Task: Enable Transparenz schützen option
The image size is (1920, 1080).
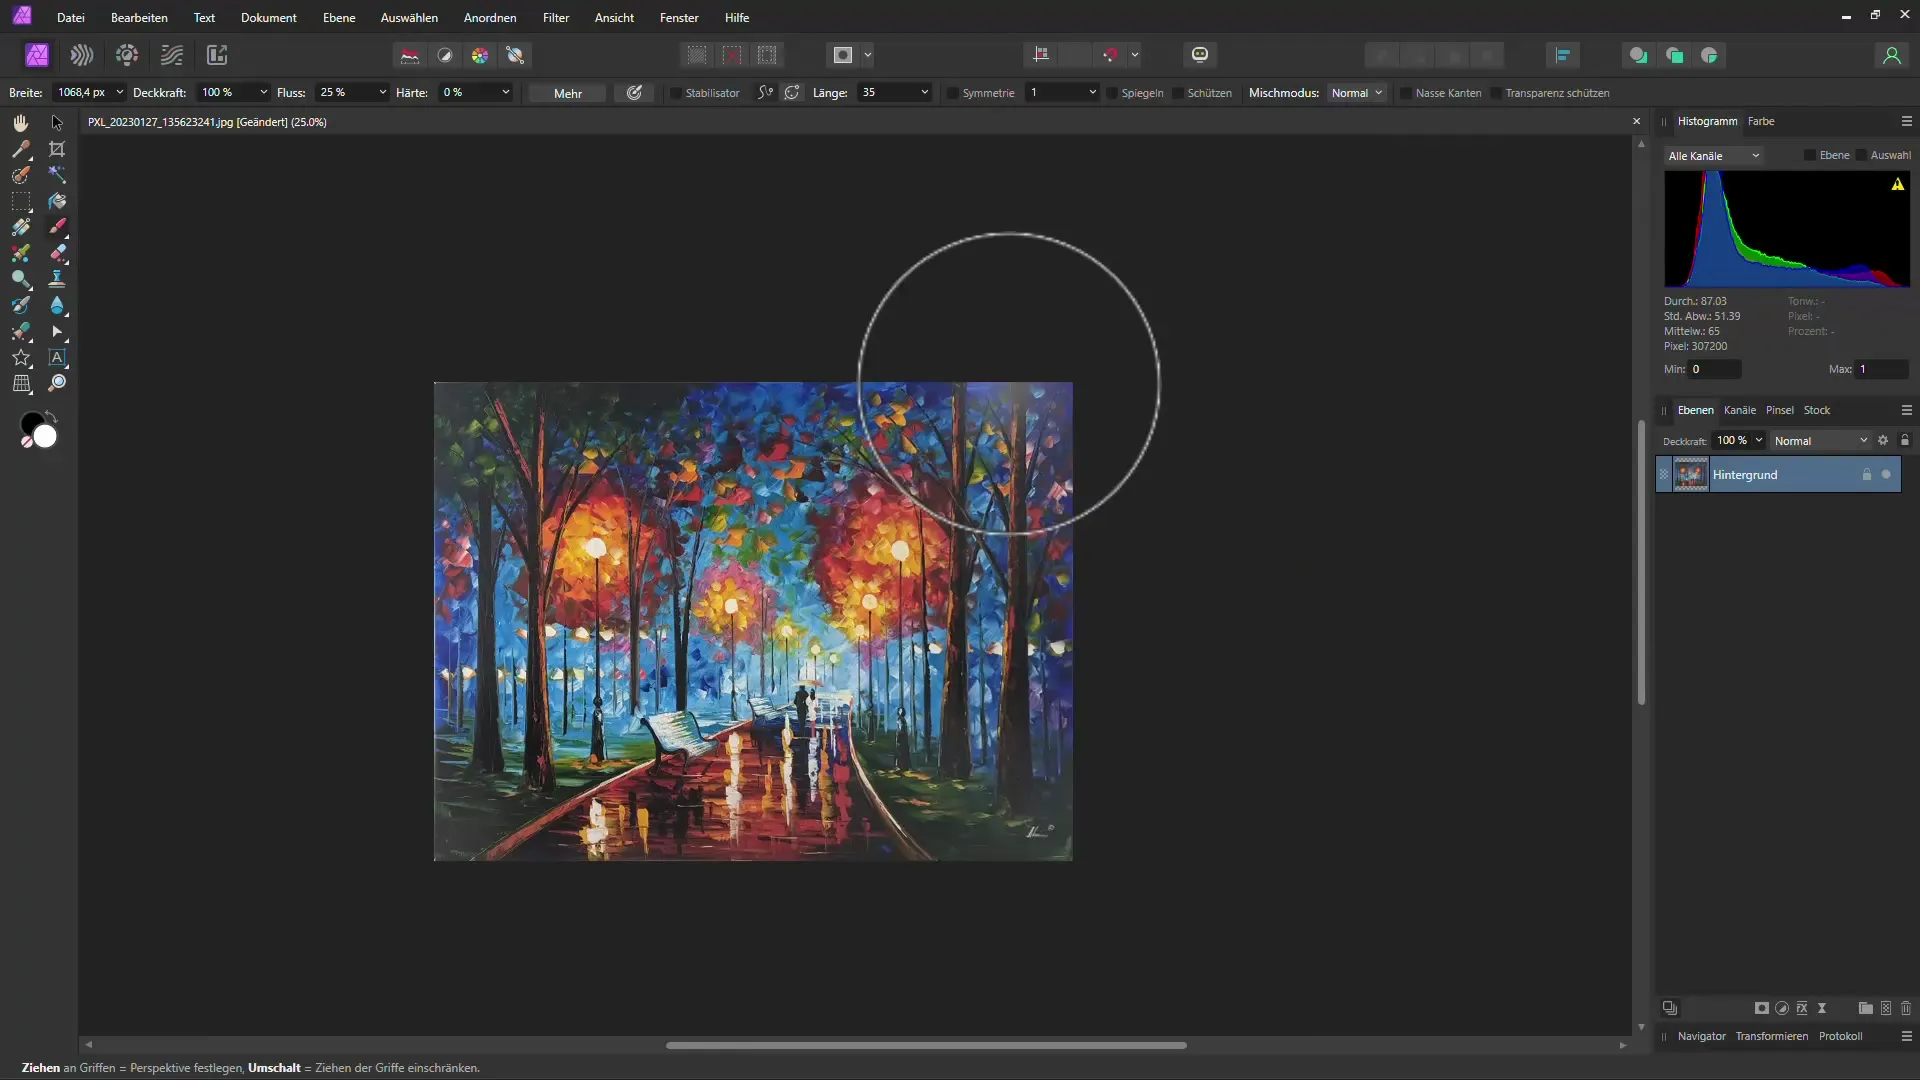Action: (x=1496, y=93)
